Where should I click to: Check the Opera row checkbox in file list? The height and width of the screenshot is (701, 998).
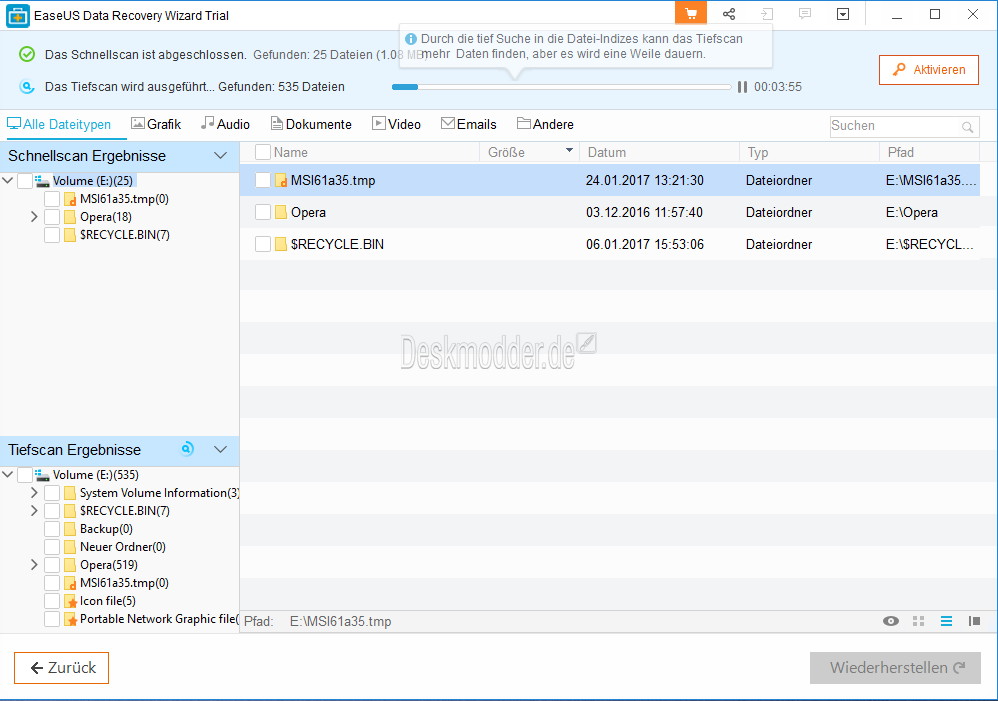(263, 212)
